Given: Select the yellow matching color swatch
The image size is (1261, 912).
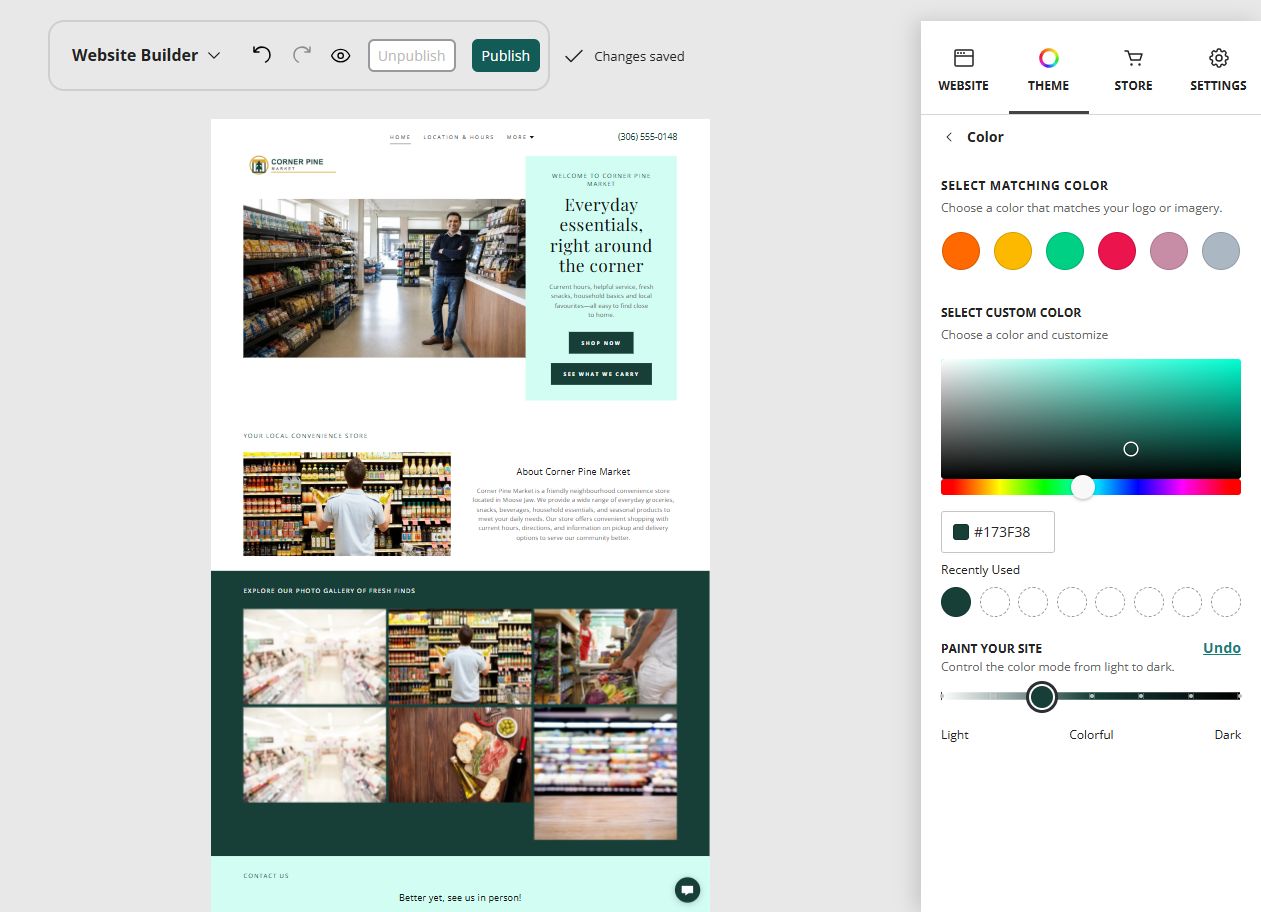Looking at the screenshot, I should (1013, 251).
